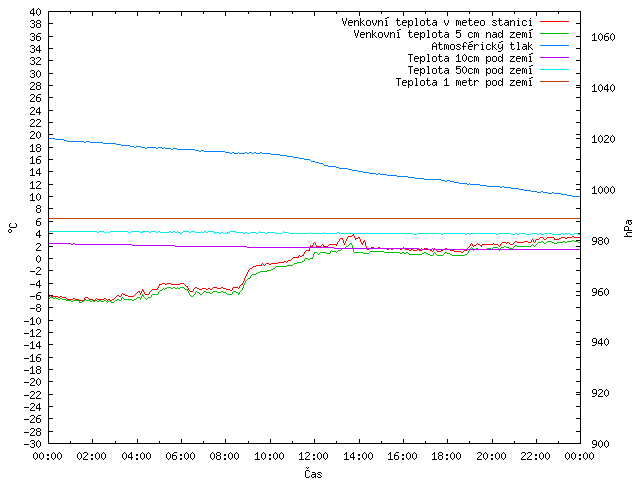Click the '-20' temperature axis label
Image resolution: width=640 pixels, height=480 pixels.
coord(33,382)
